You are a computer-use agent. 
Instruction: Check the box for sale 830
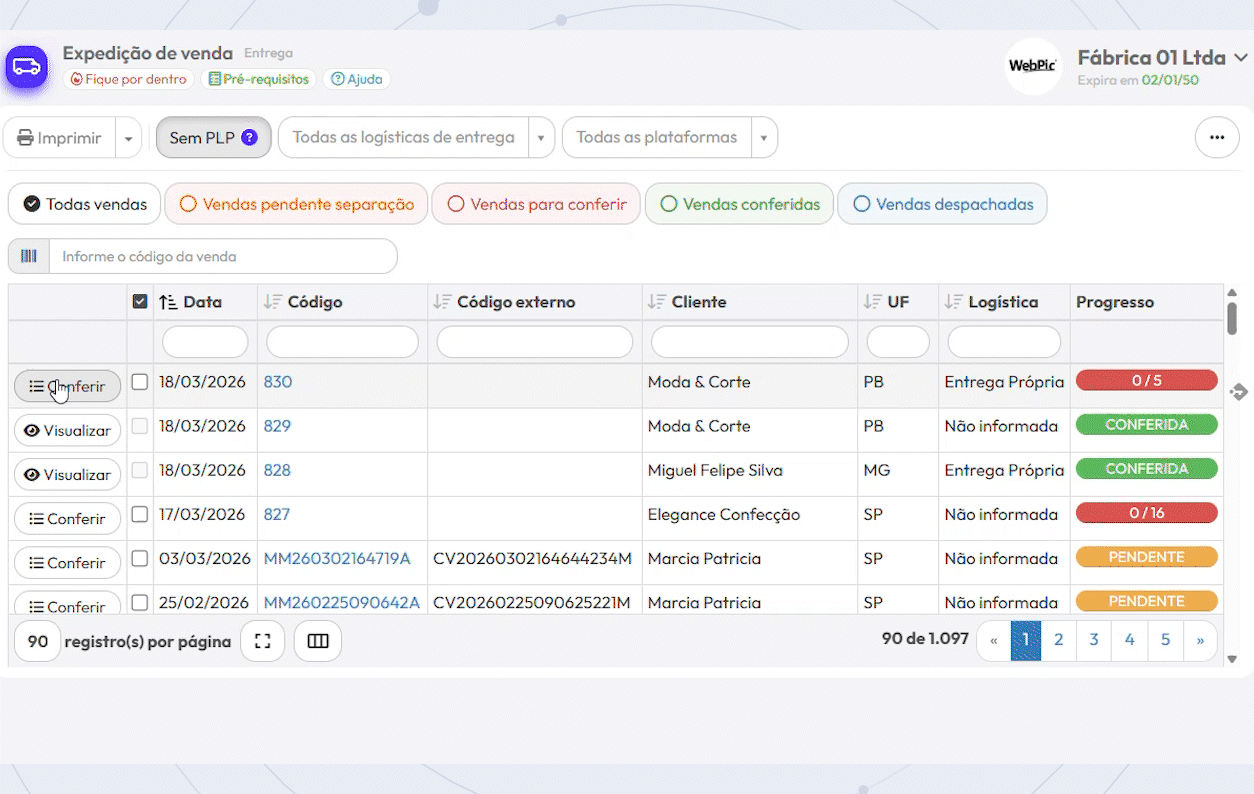140,382
